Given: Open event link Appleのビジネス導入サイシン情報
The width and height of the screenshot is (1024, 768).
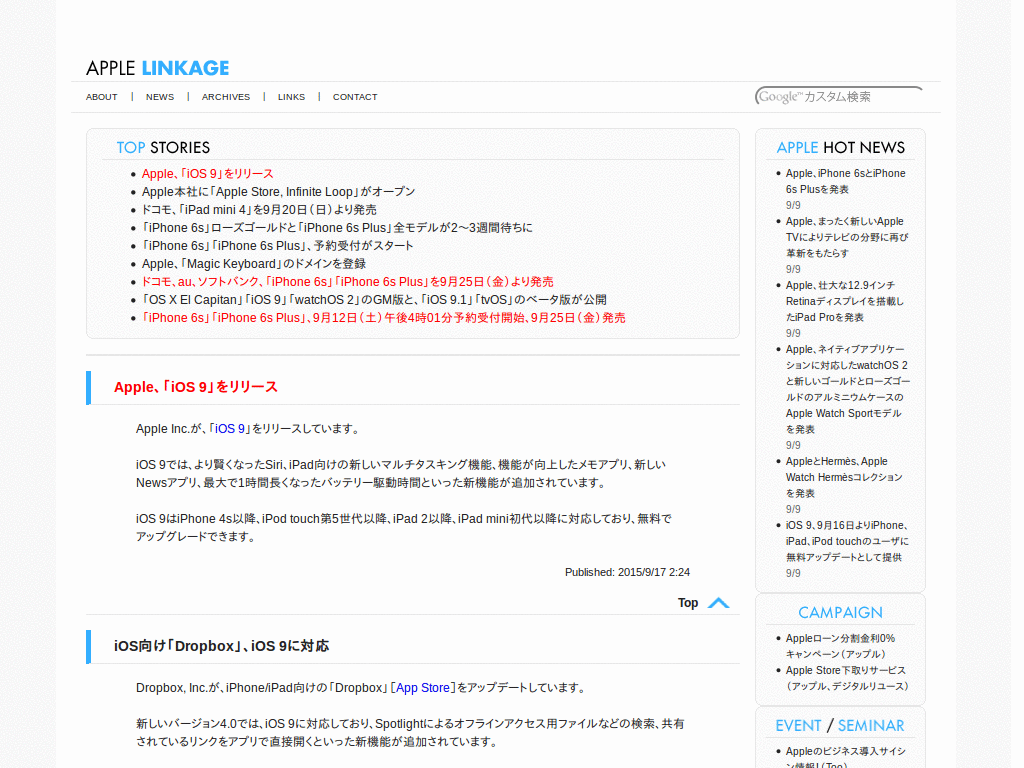Looking at the screenshot, I should [x=845, y=758].
